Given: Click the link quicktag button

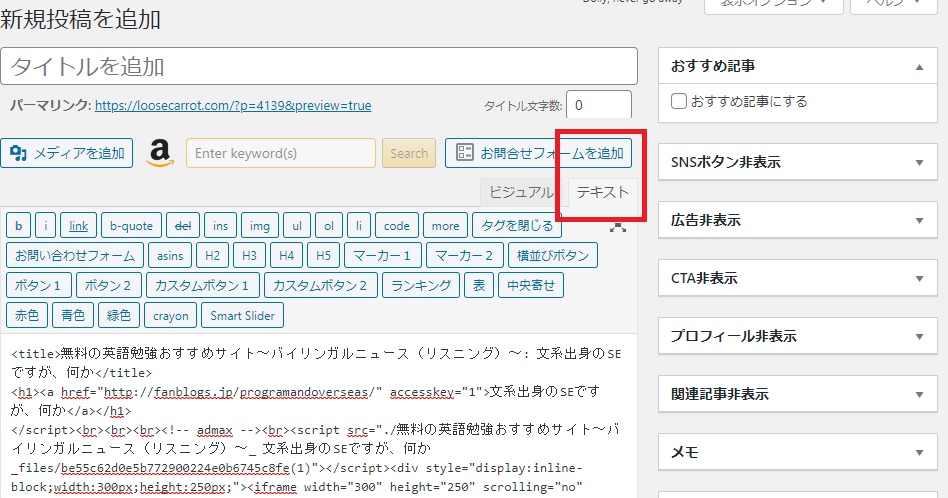Looking at the screenshot, I should pos(79,225).
